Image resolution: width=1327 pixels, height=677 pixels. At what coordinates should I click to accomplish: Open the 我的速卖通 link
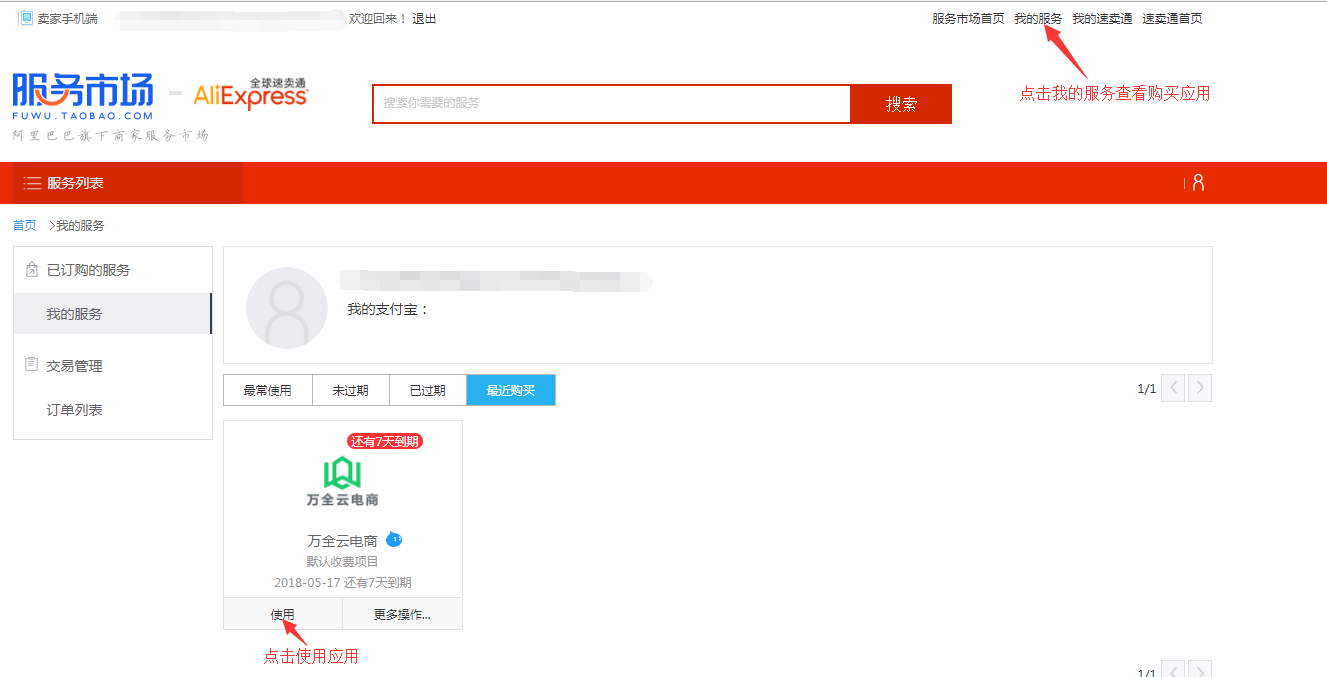1102,19
